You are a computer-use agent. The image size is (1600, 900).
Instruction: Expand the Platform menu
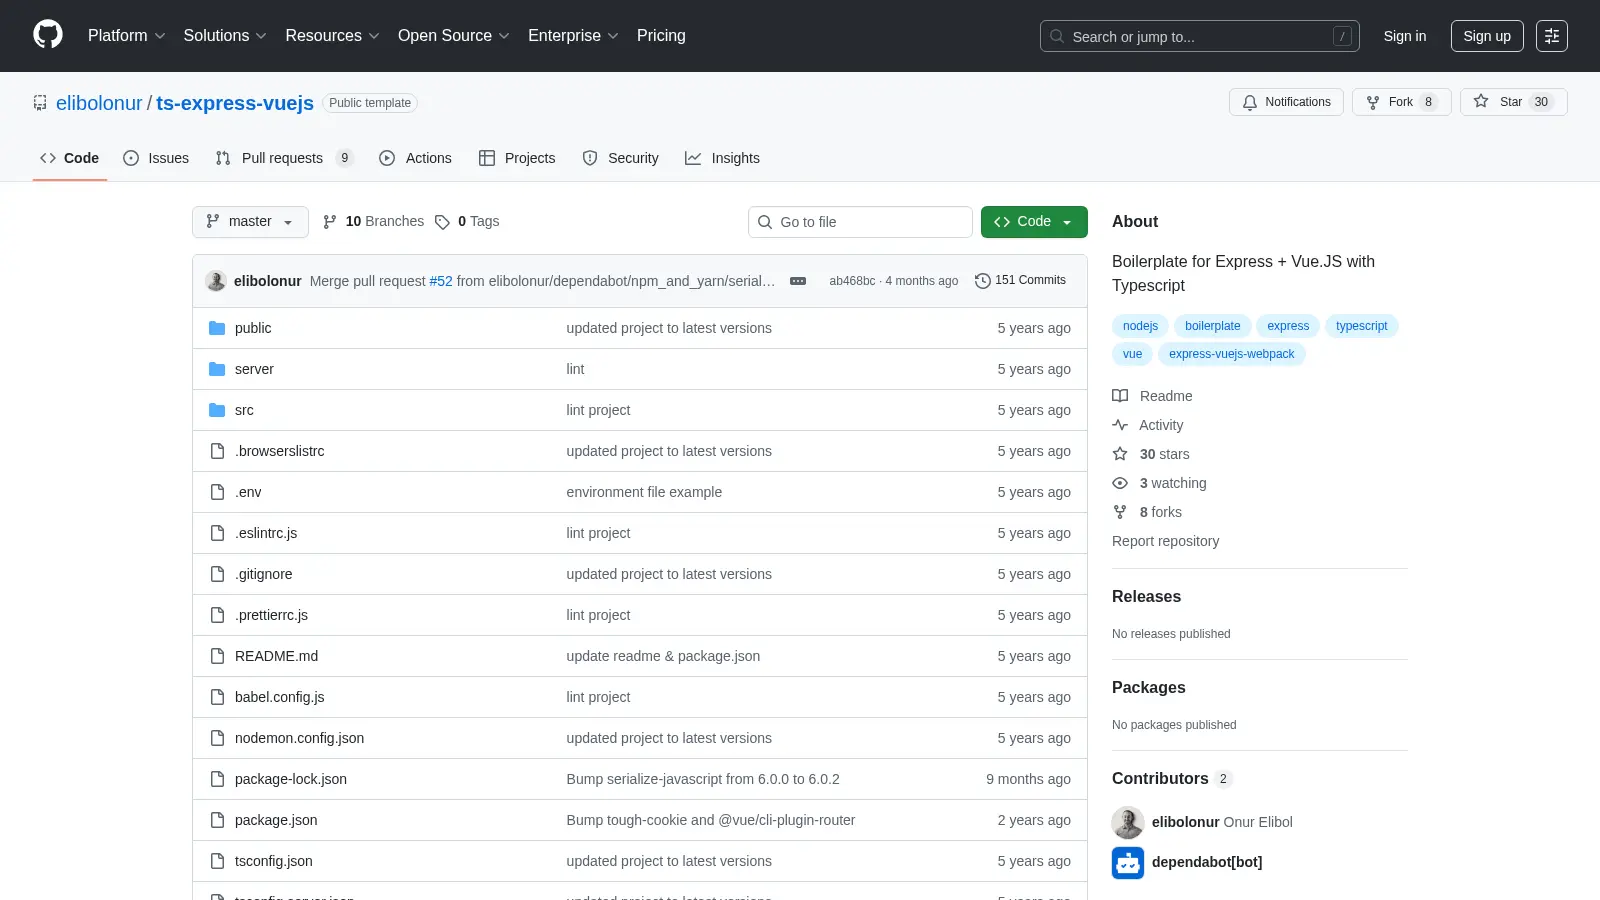tap(126, 36)
